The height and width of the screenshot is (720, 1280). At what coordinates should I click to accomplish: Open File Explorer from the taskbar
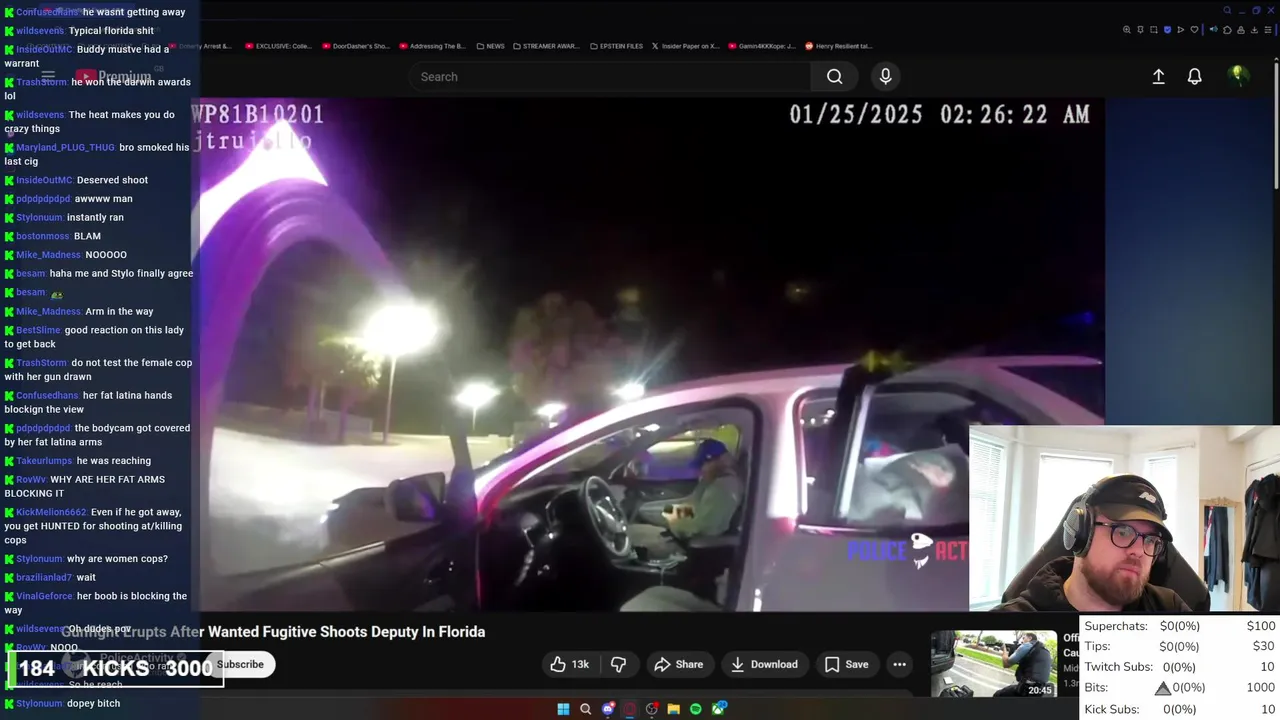674,709
